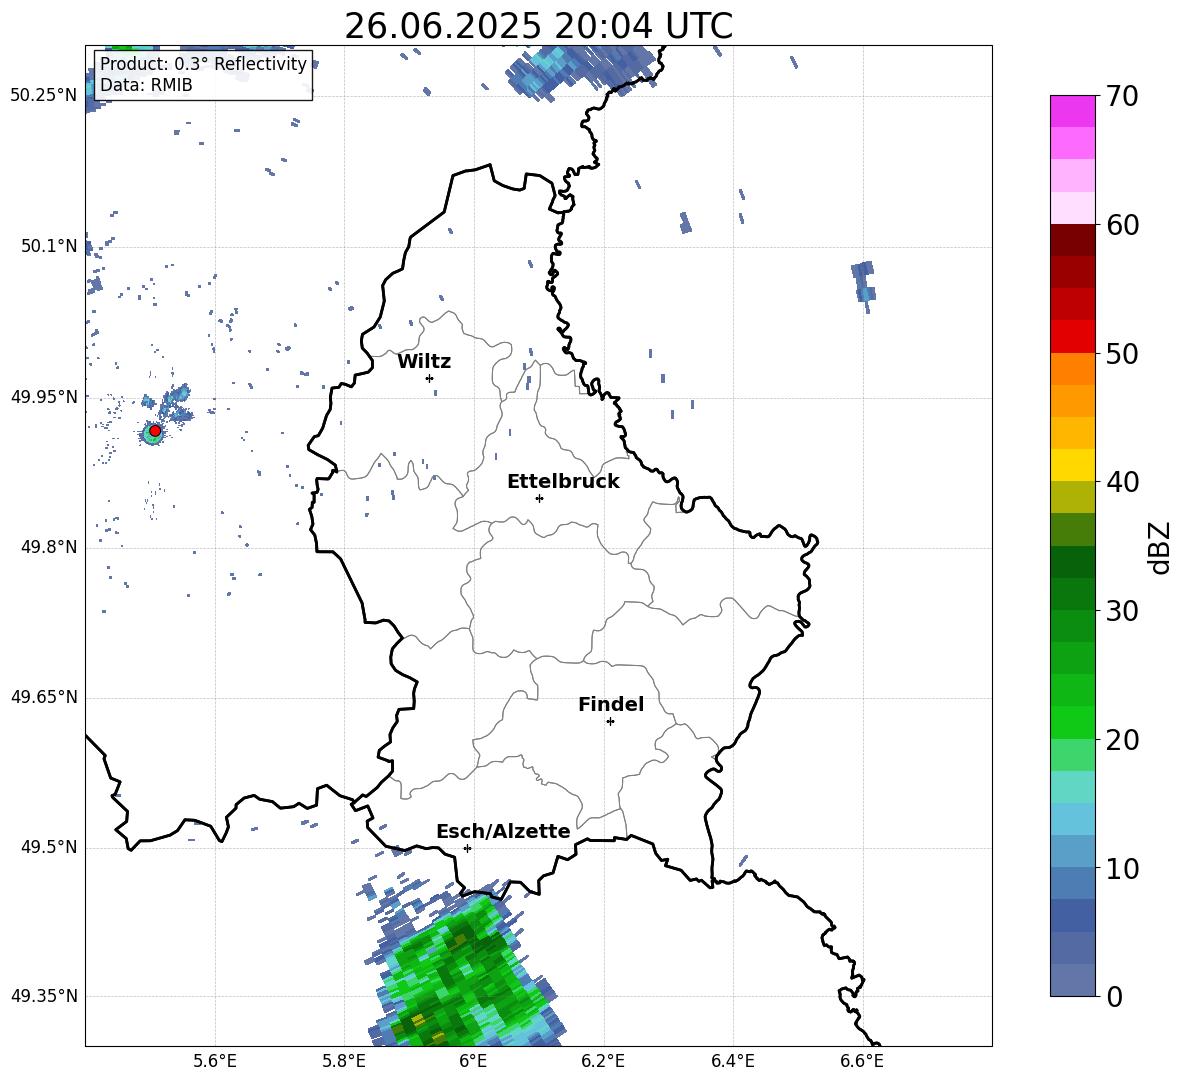Click the 70 tick on colorbar
The image size is (1184, 1081).
(x=1122, y=97)
